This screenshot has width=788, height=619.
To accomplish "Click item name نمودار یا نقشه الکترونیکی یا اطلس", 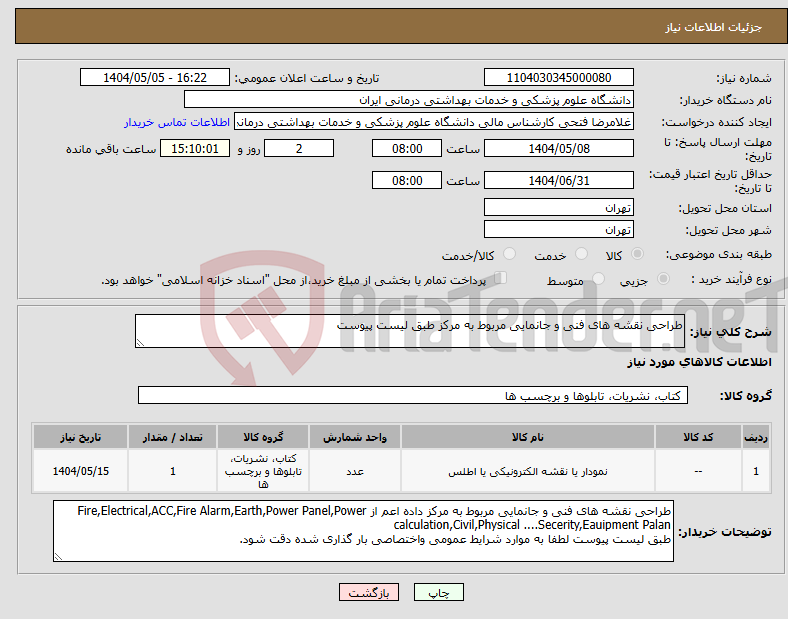I will tap(528, 471).
